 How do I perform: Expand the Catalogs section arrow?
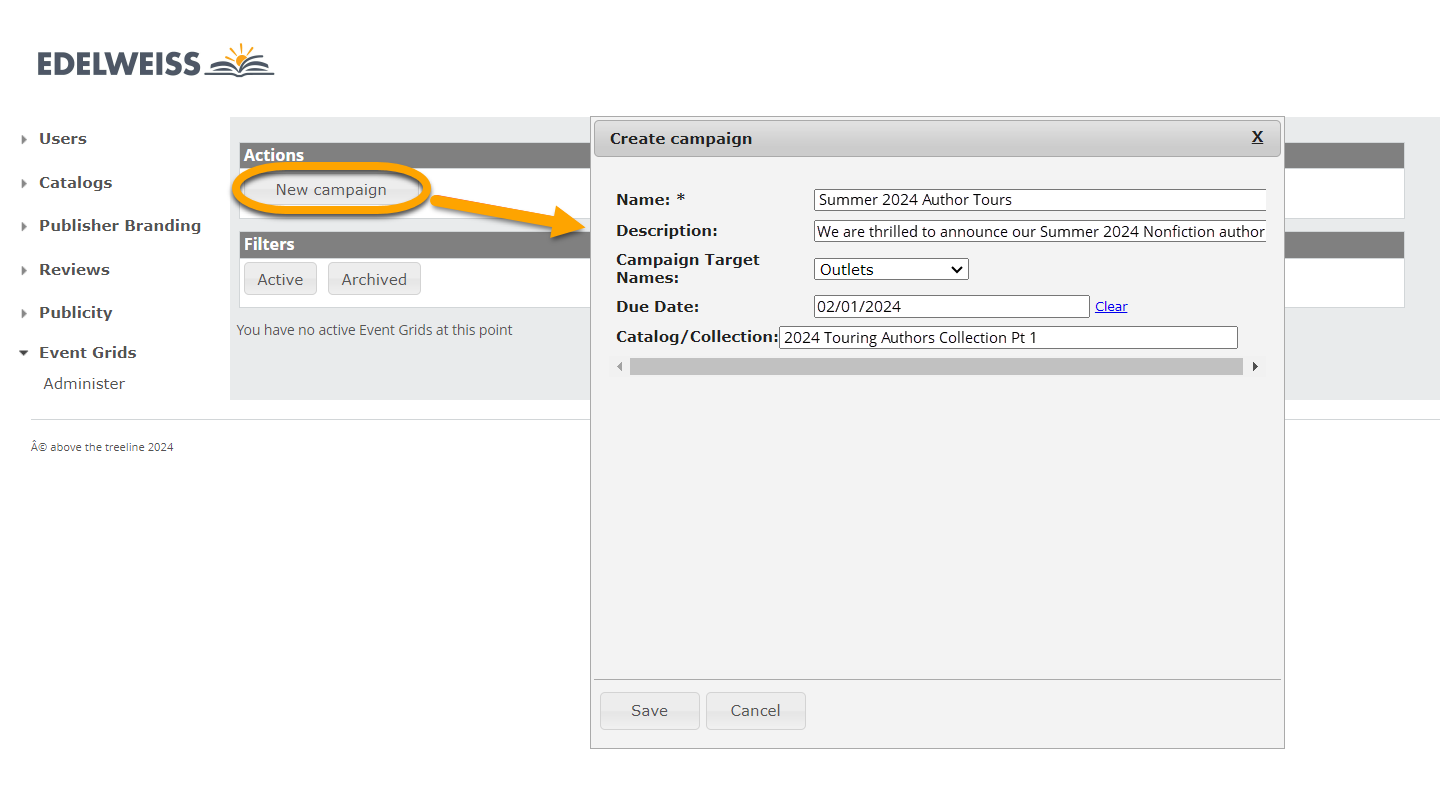(x=24, y=184)
